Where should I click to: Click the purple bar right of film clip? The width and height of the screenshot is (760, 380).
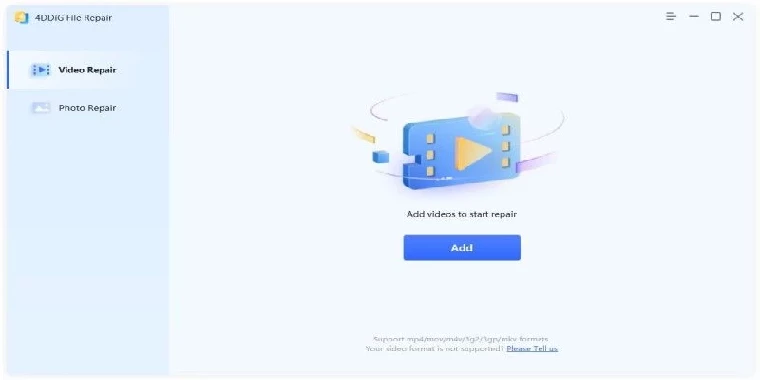(x=536, y=162)
